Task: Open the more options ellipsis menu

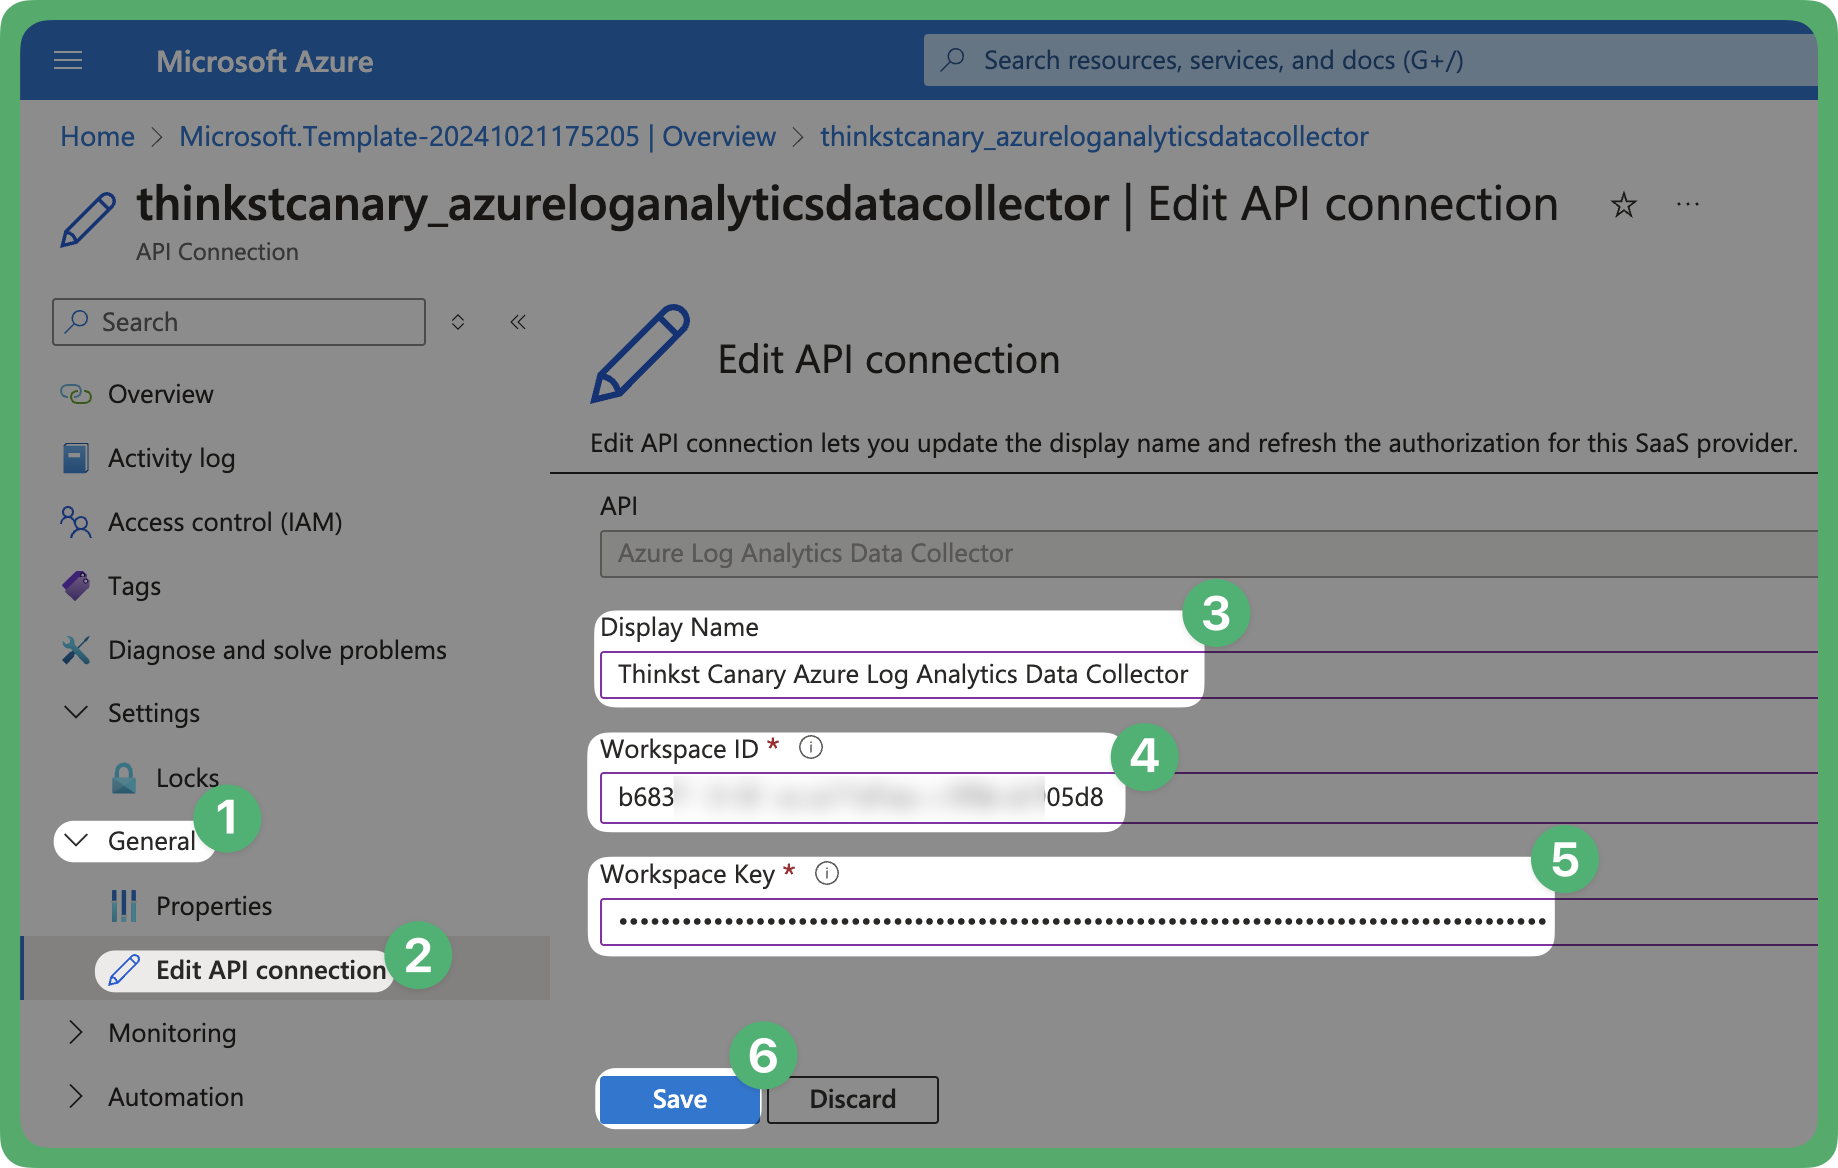Action: [1688, 205]
